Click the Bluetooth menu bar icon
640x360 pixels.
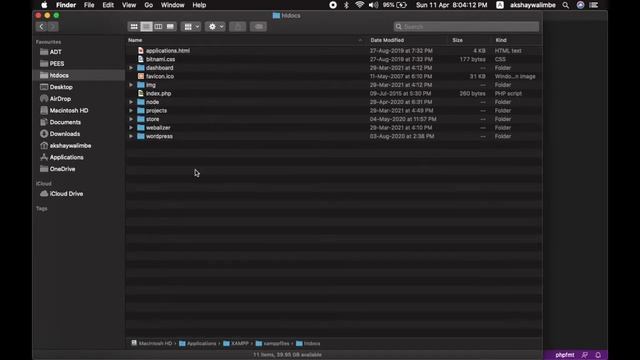[x=346, y=5]
